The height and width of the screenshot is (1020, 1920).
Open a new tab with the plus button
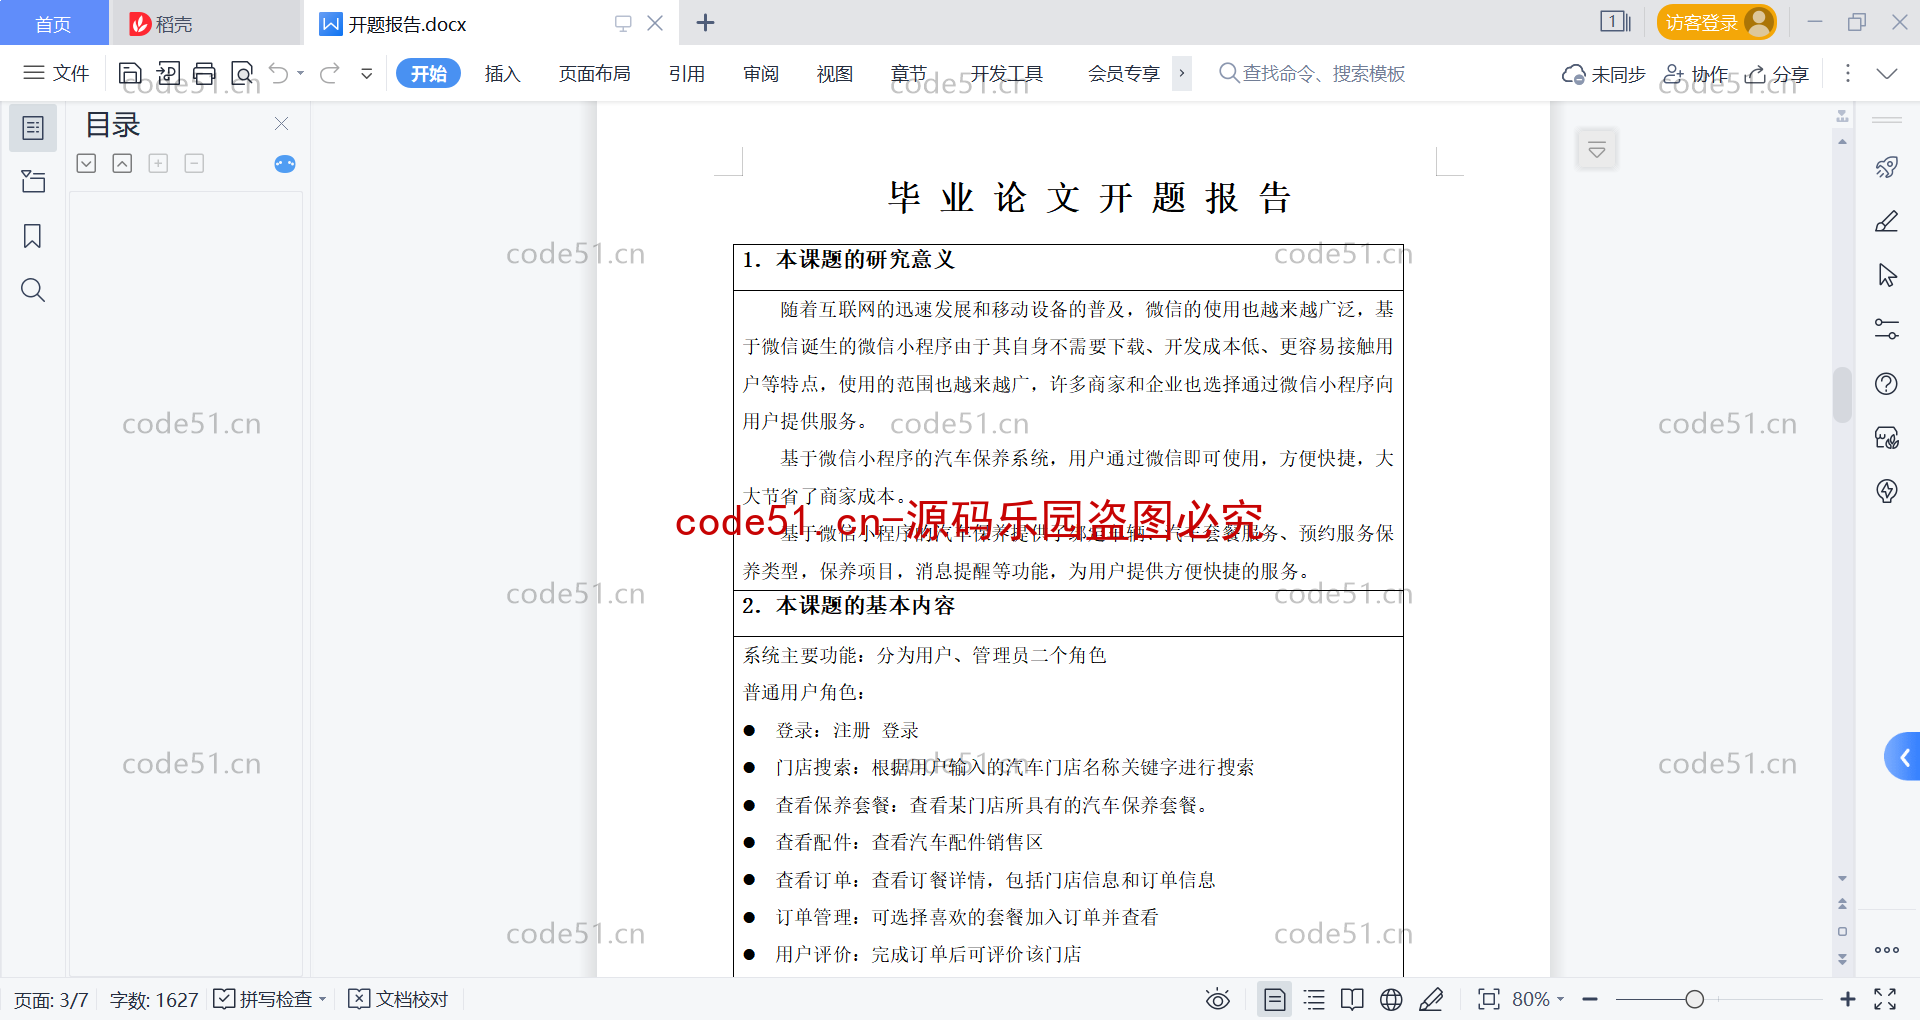click(x=705, y=22)
